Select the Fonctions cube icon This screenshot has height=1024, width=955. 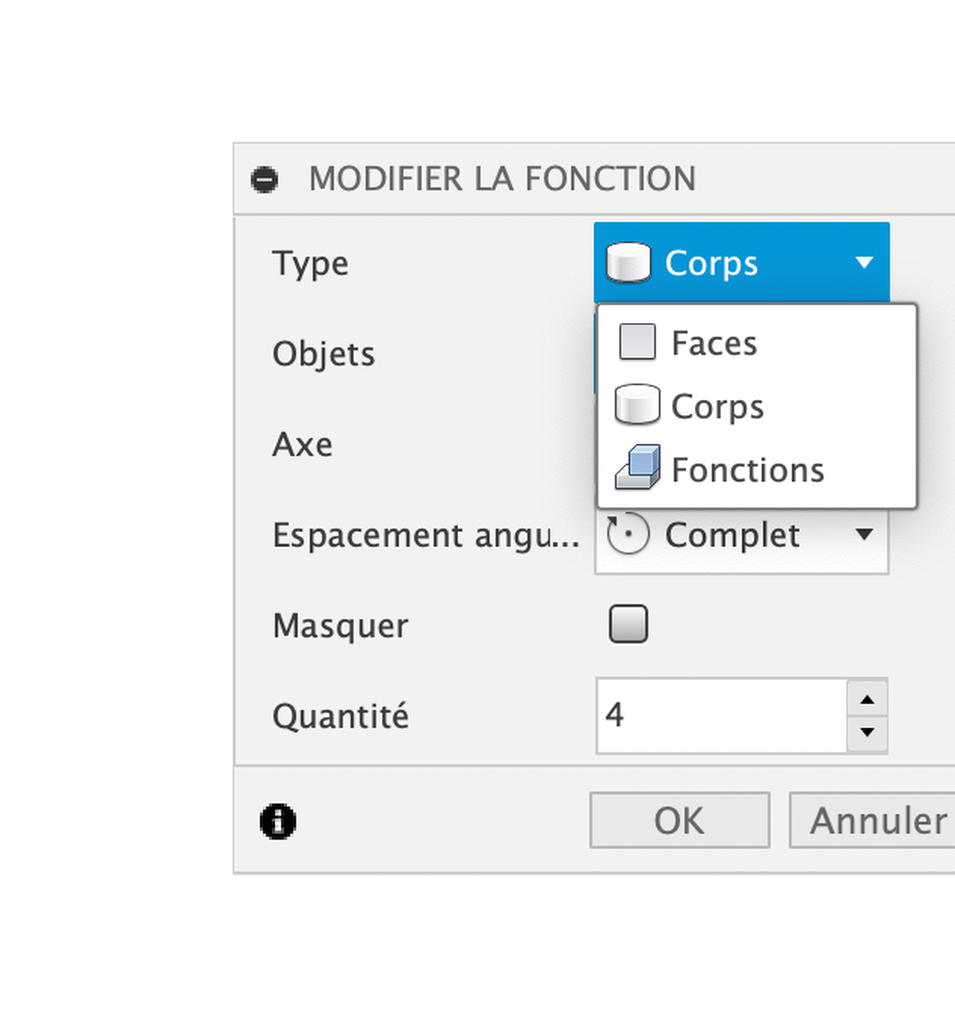click(x=638, y=468)
